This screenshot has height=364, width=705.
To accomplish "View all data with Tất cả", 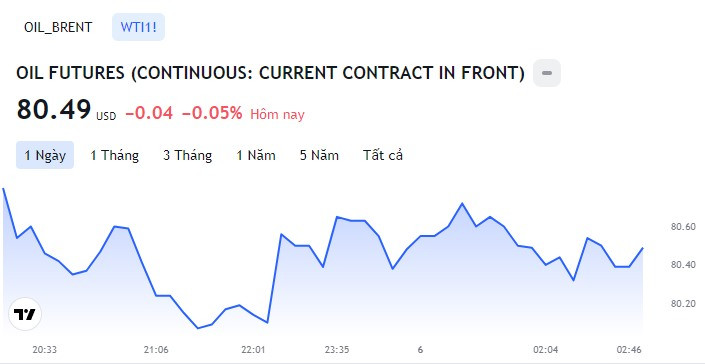I will (x=383, y=155).
